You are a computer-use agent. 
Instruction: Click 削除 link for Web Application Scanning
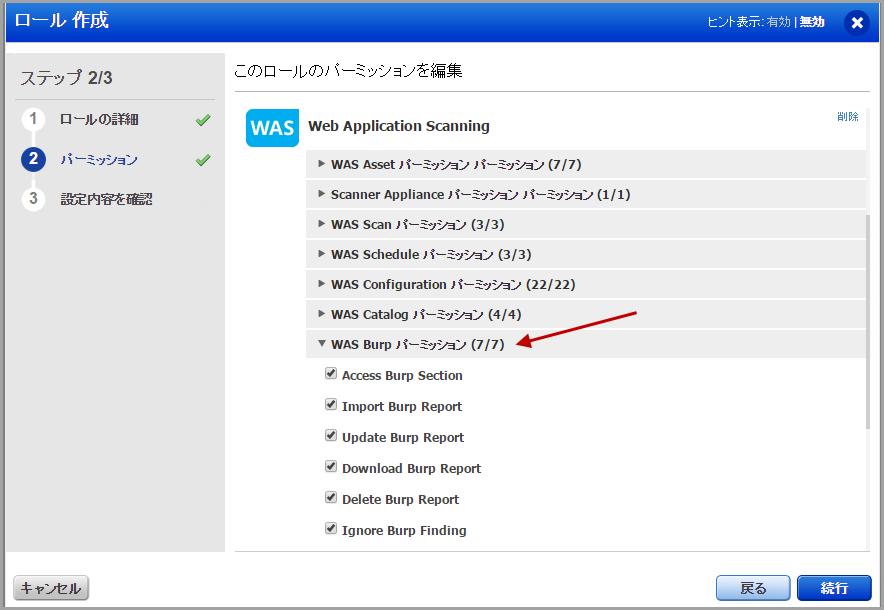click(847, 117)
